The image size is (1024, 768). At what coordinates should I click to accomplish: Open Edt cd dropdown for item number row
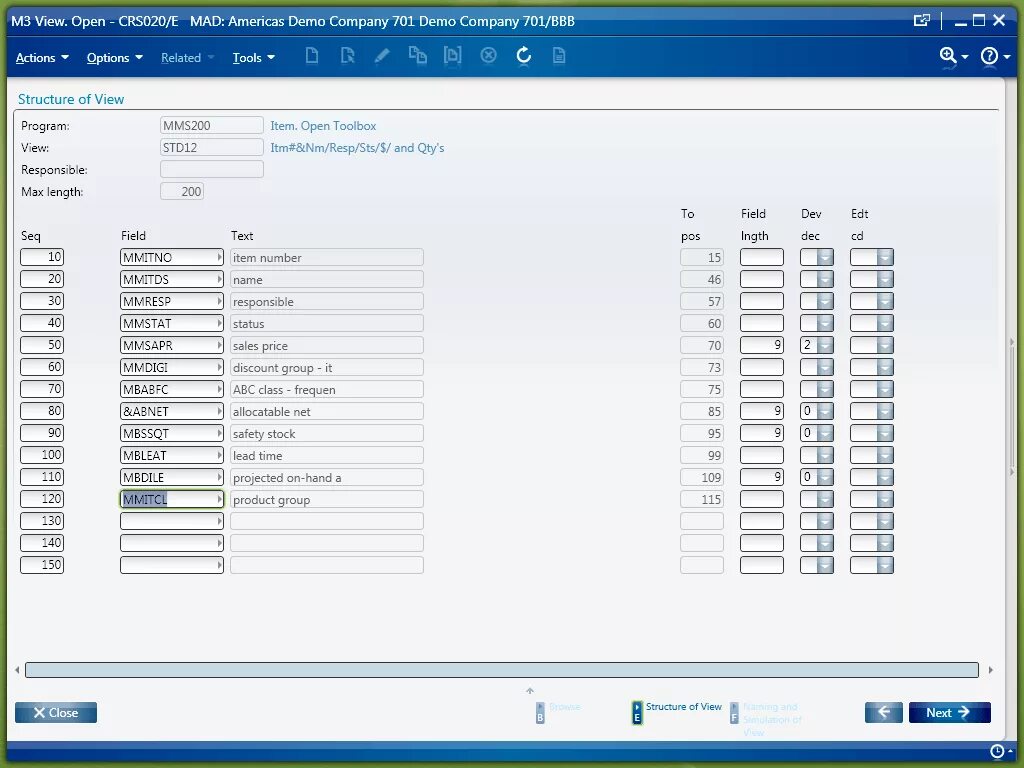pyautogui.click(x=885, y=257)
